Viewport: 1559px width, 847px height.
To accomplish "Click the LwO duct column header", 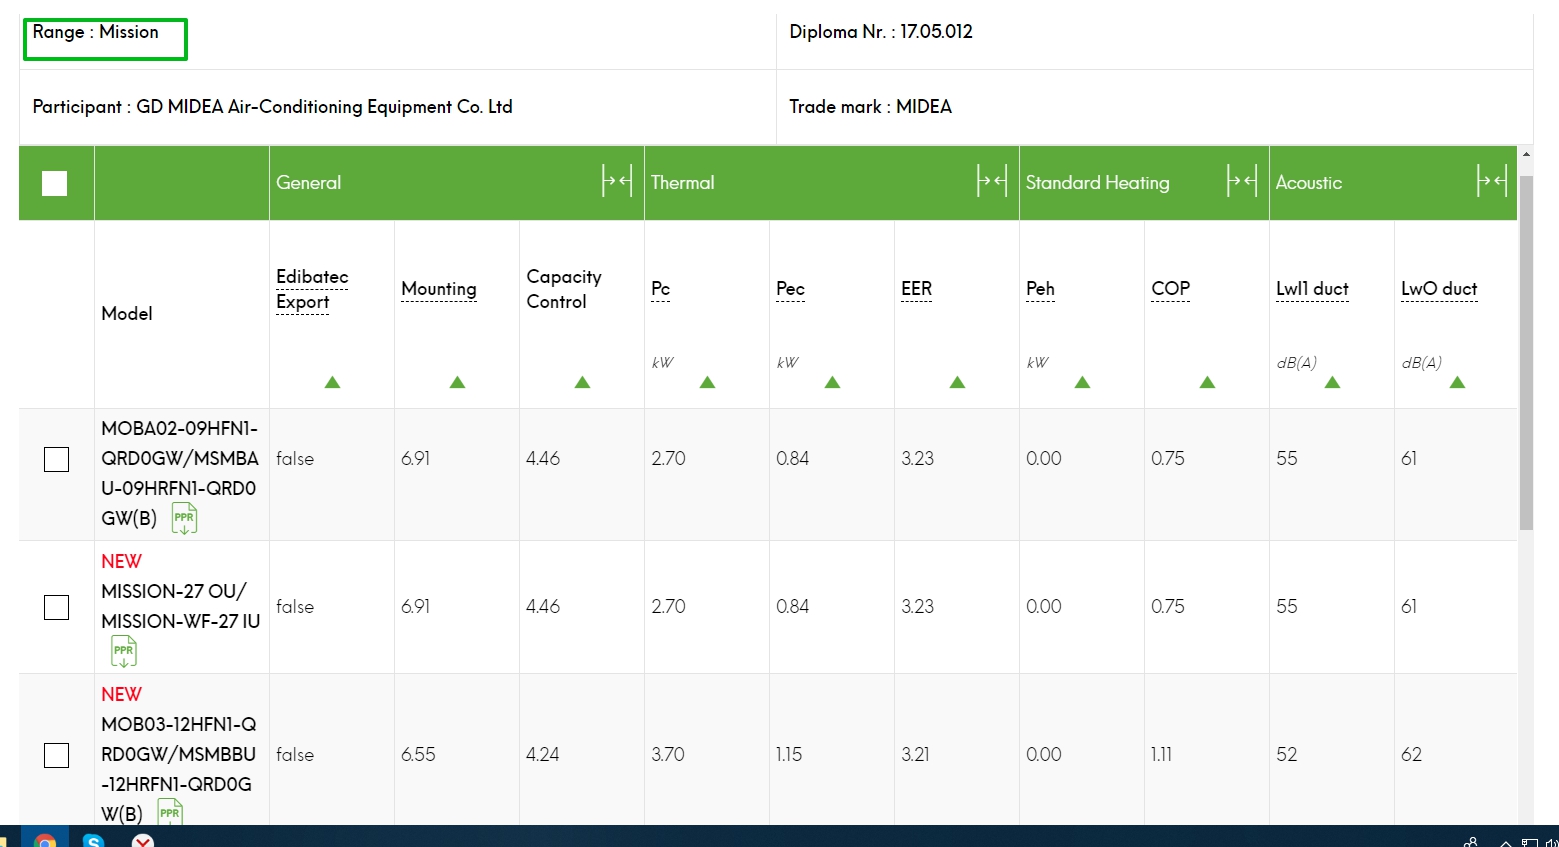I will 1439,288.
